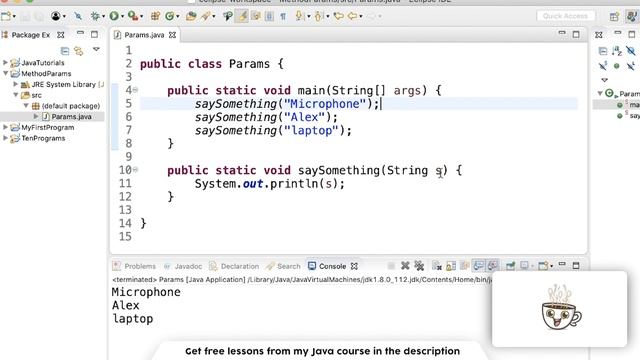
Task: Click the Open Perspective icon
Action: [x=614, y=16]
